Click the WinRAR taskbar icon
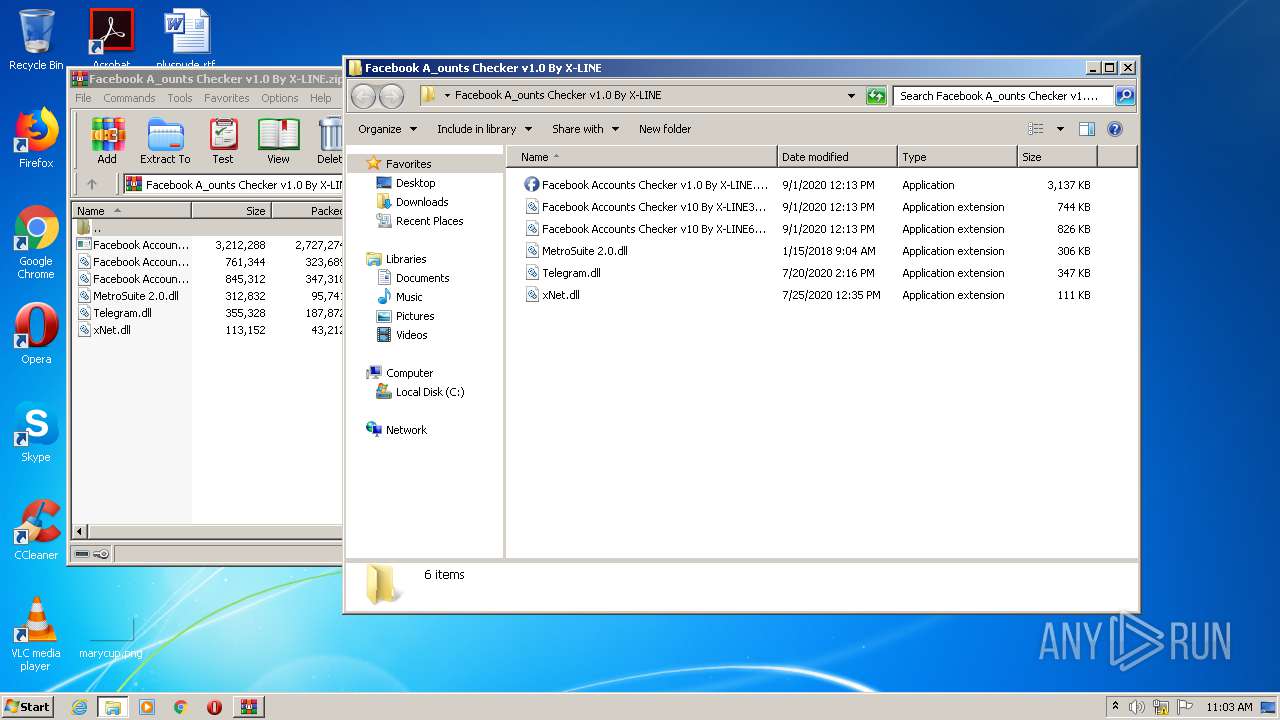This screenshot has width=1280, height=720. pyautogui.click(x=248, y=707)
